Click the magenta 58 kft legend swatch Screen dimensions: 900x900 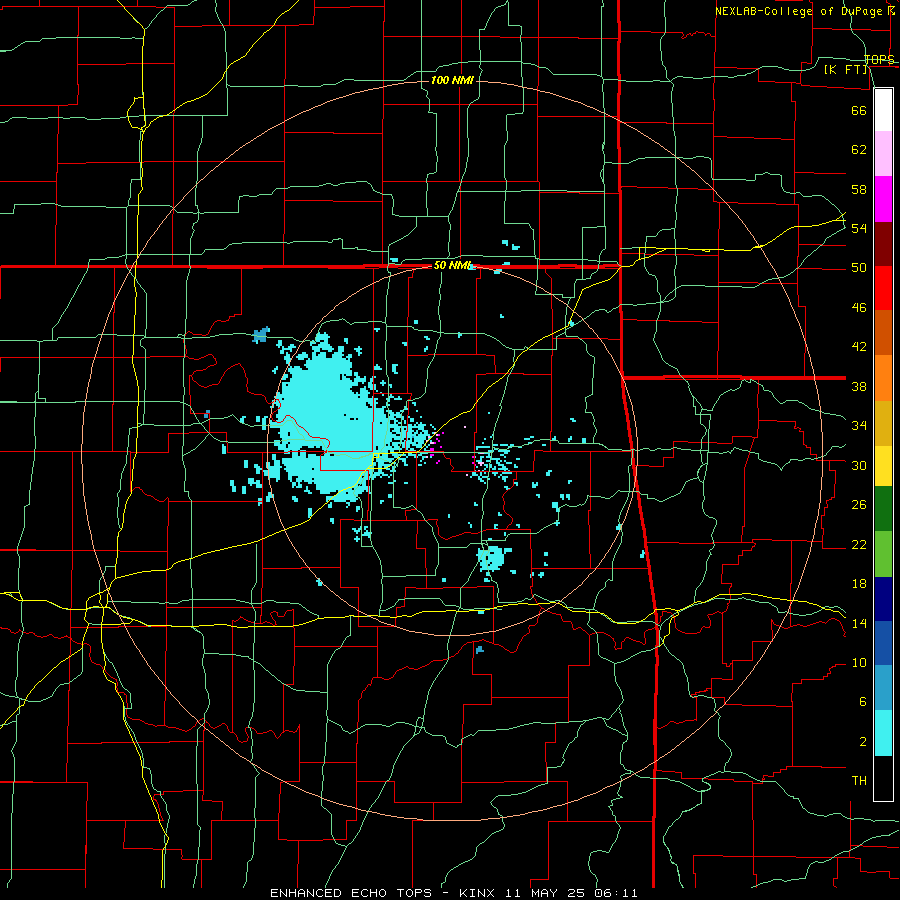pos(883,199)
